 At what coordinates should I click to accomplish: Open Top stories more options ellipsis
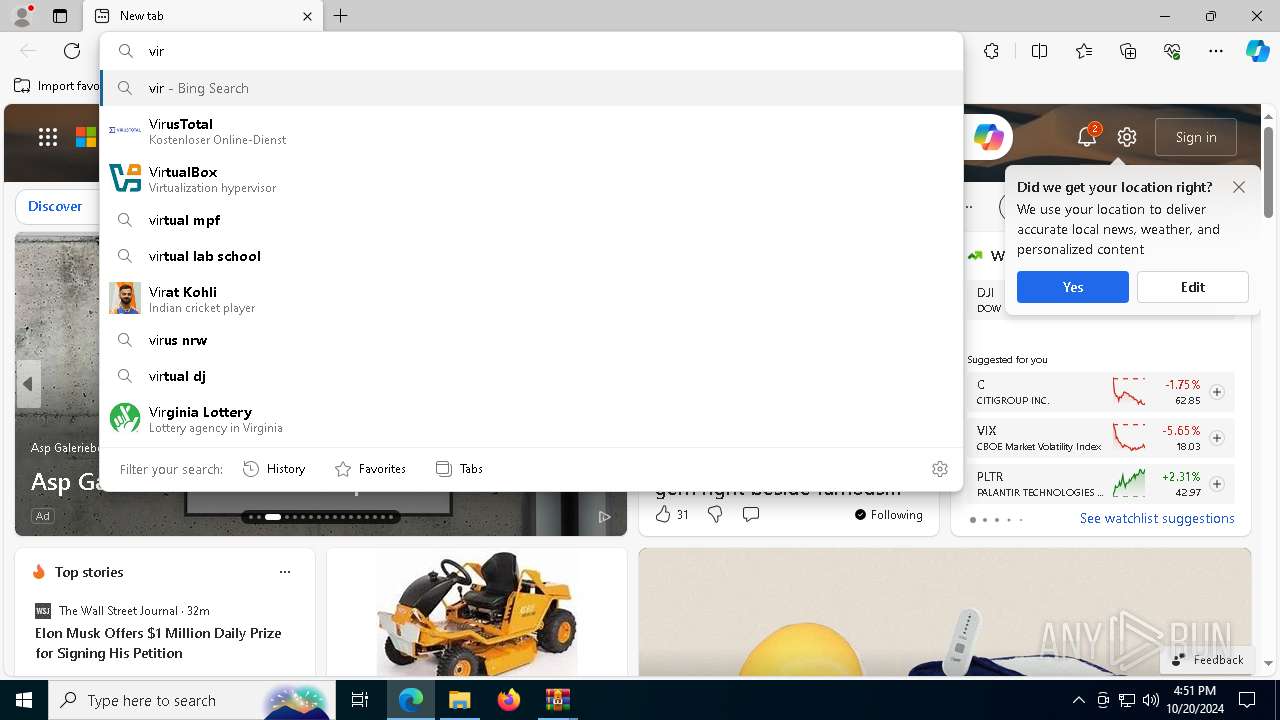[x=285, y=572]
